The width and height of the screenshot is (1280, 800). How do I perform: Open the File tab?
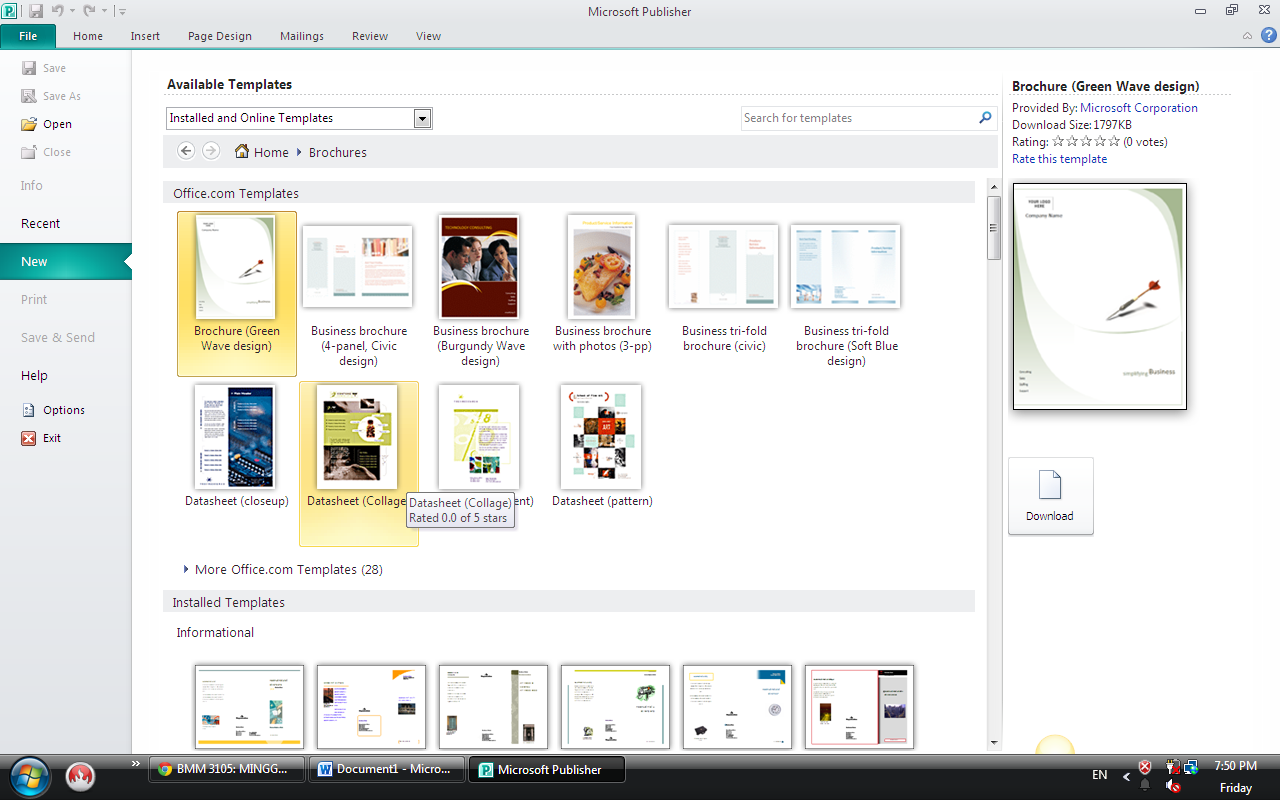(x=28, y=36)
